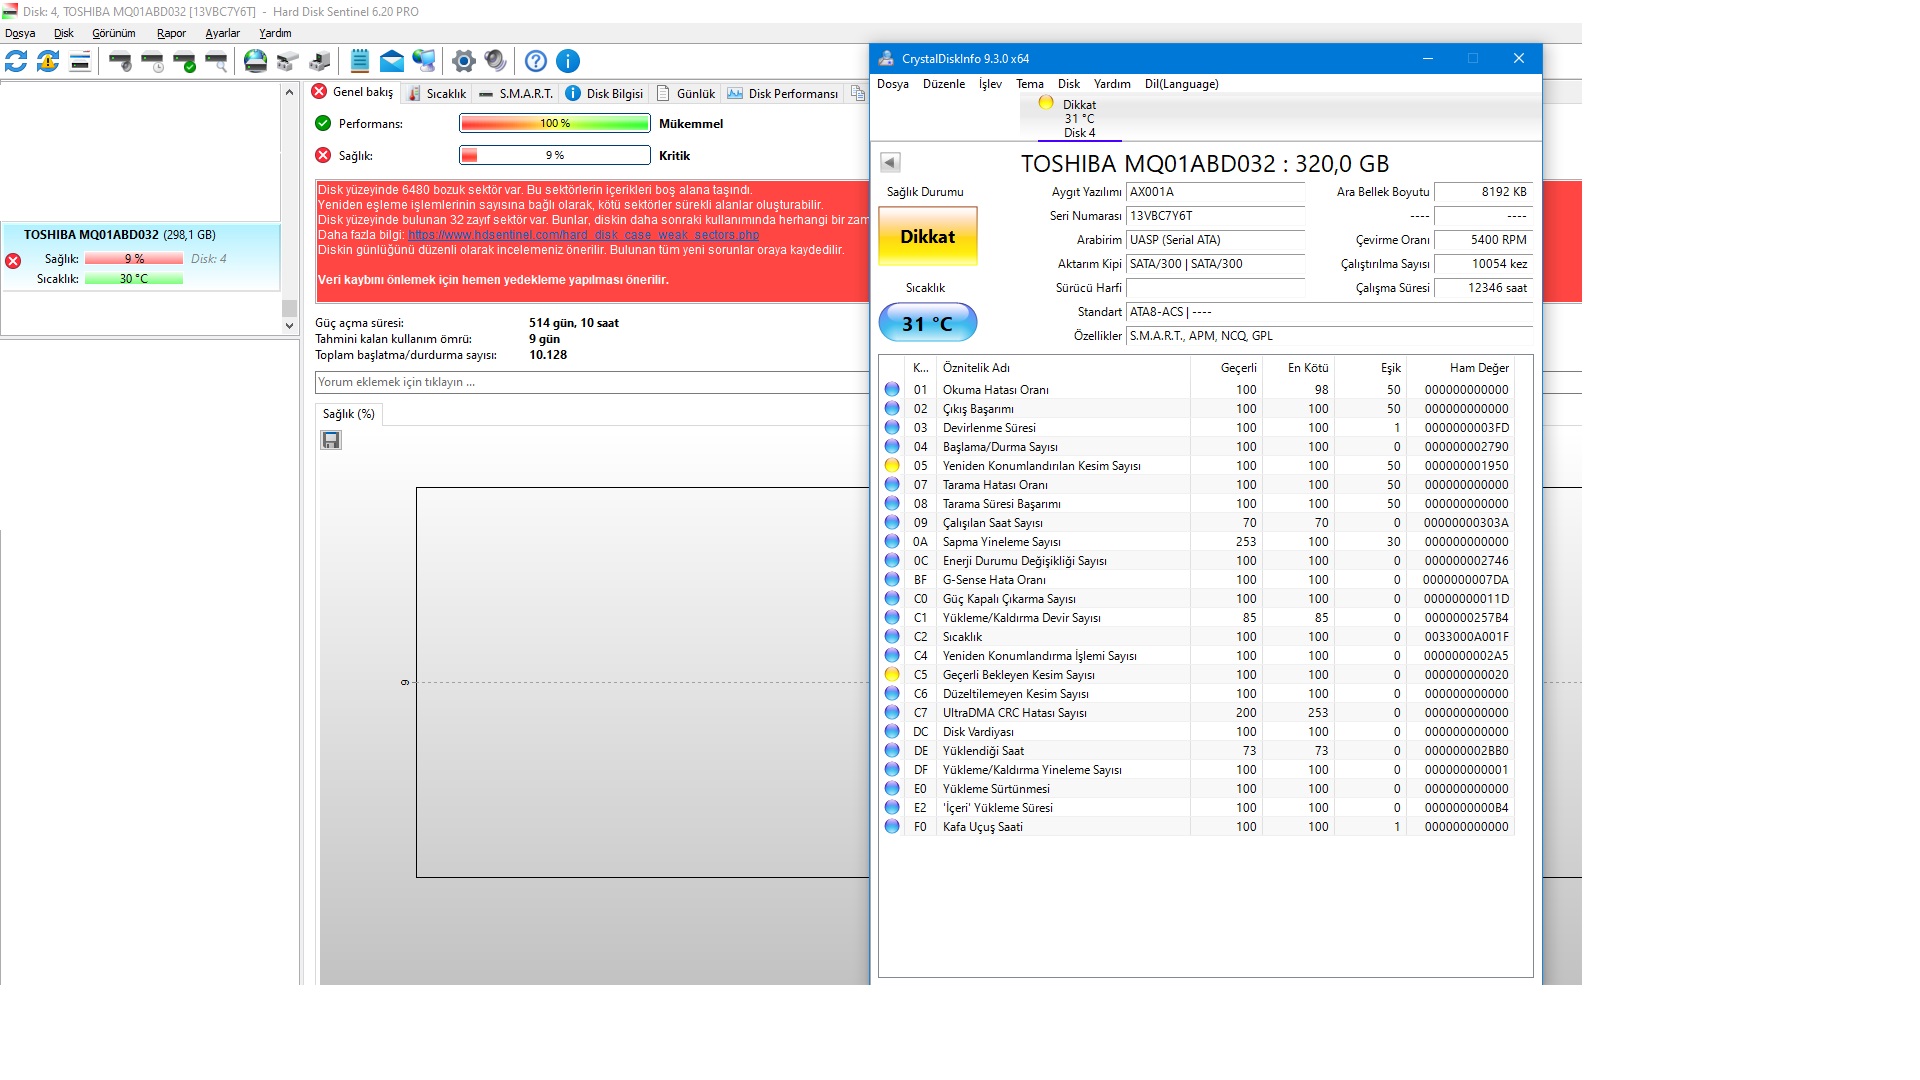
Task: Open the Ayarlar menu in Hard Disk Sentinel
Action: point(222,33)
